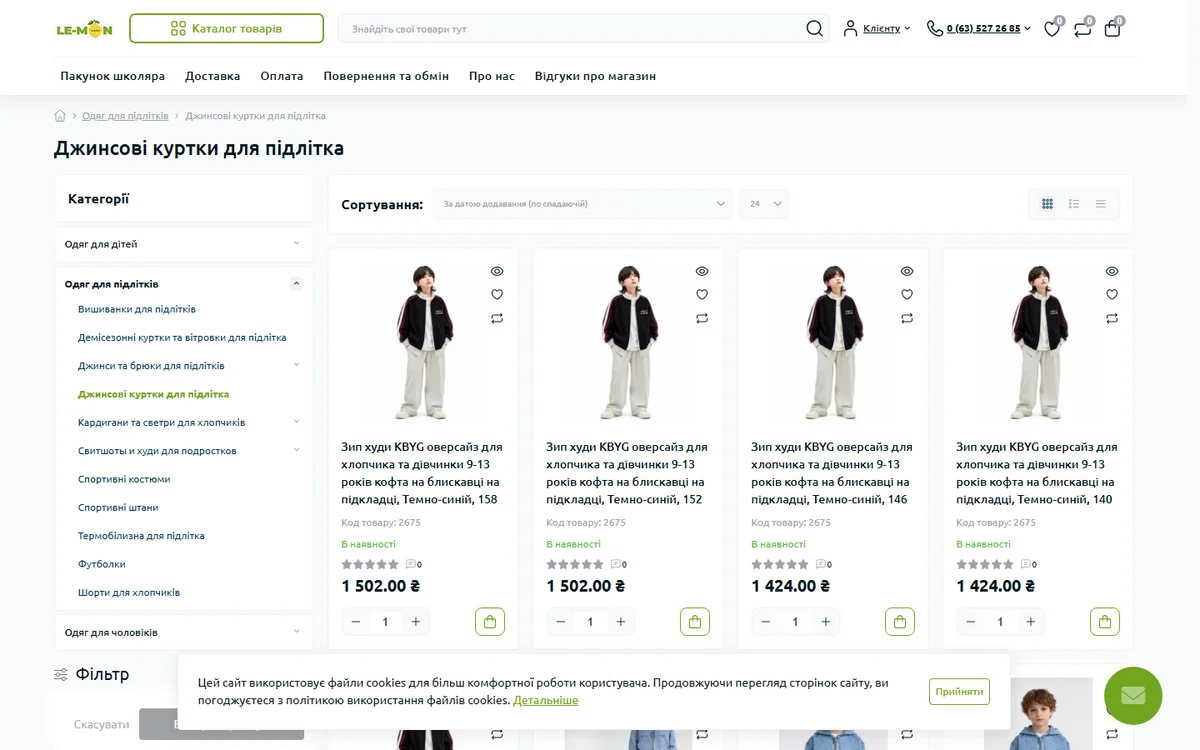Switch to list view layout
Image resolution: width=1200 pixels, height=750 pixels.
coord(1074,204)
